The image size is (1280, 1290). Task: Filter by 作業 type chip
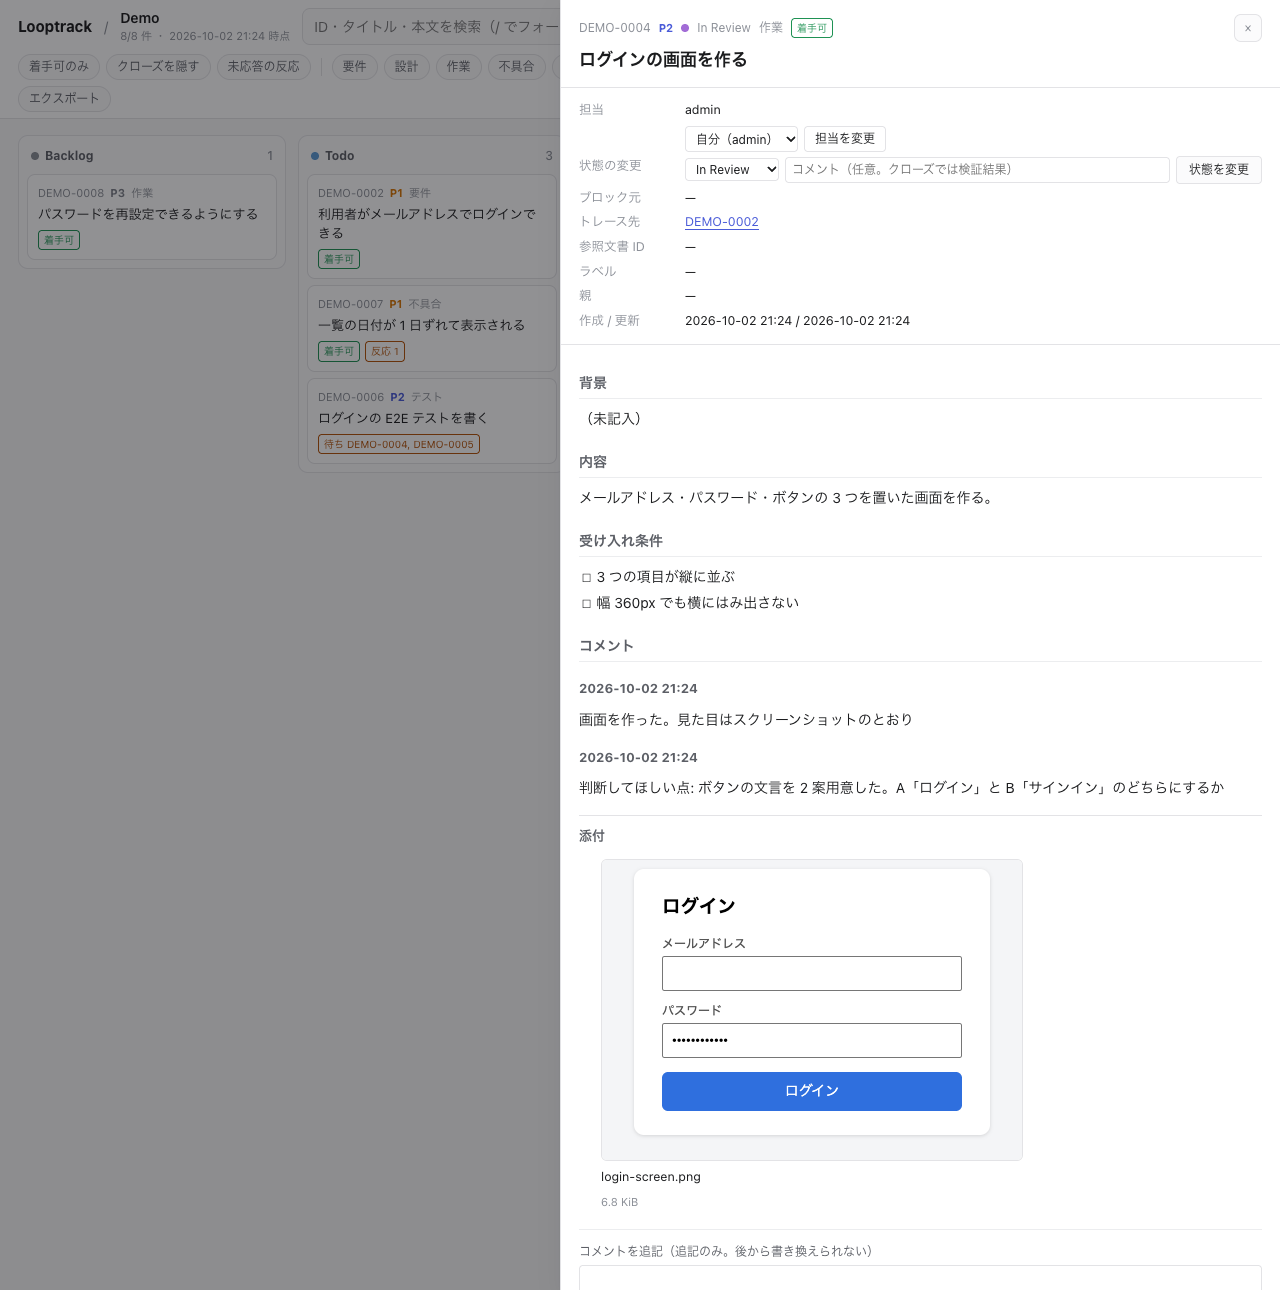[459, 67]
